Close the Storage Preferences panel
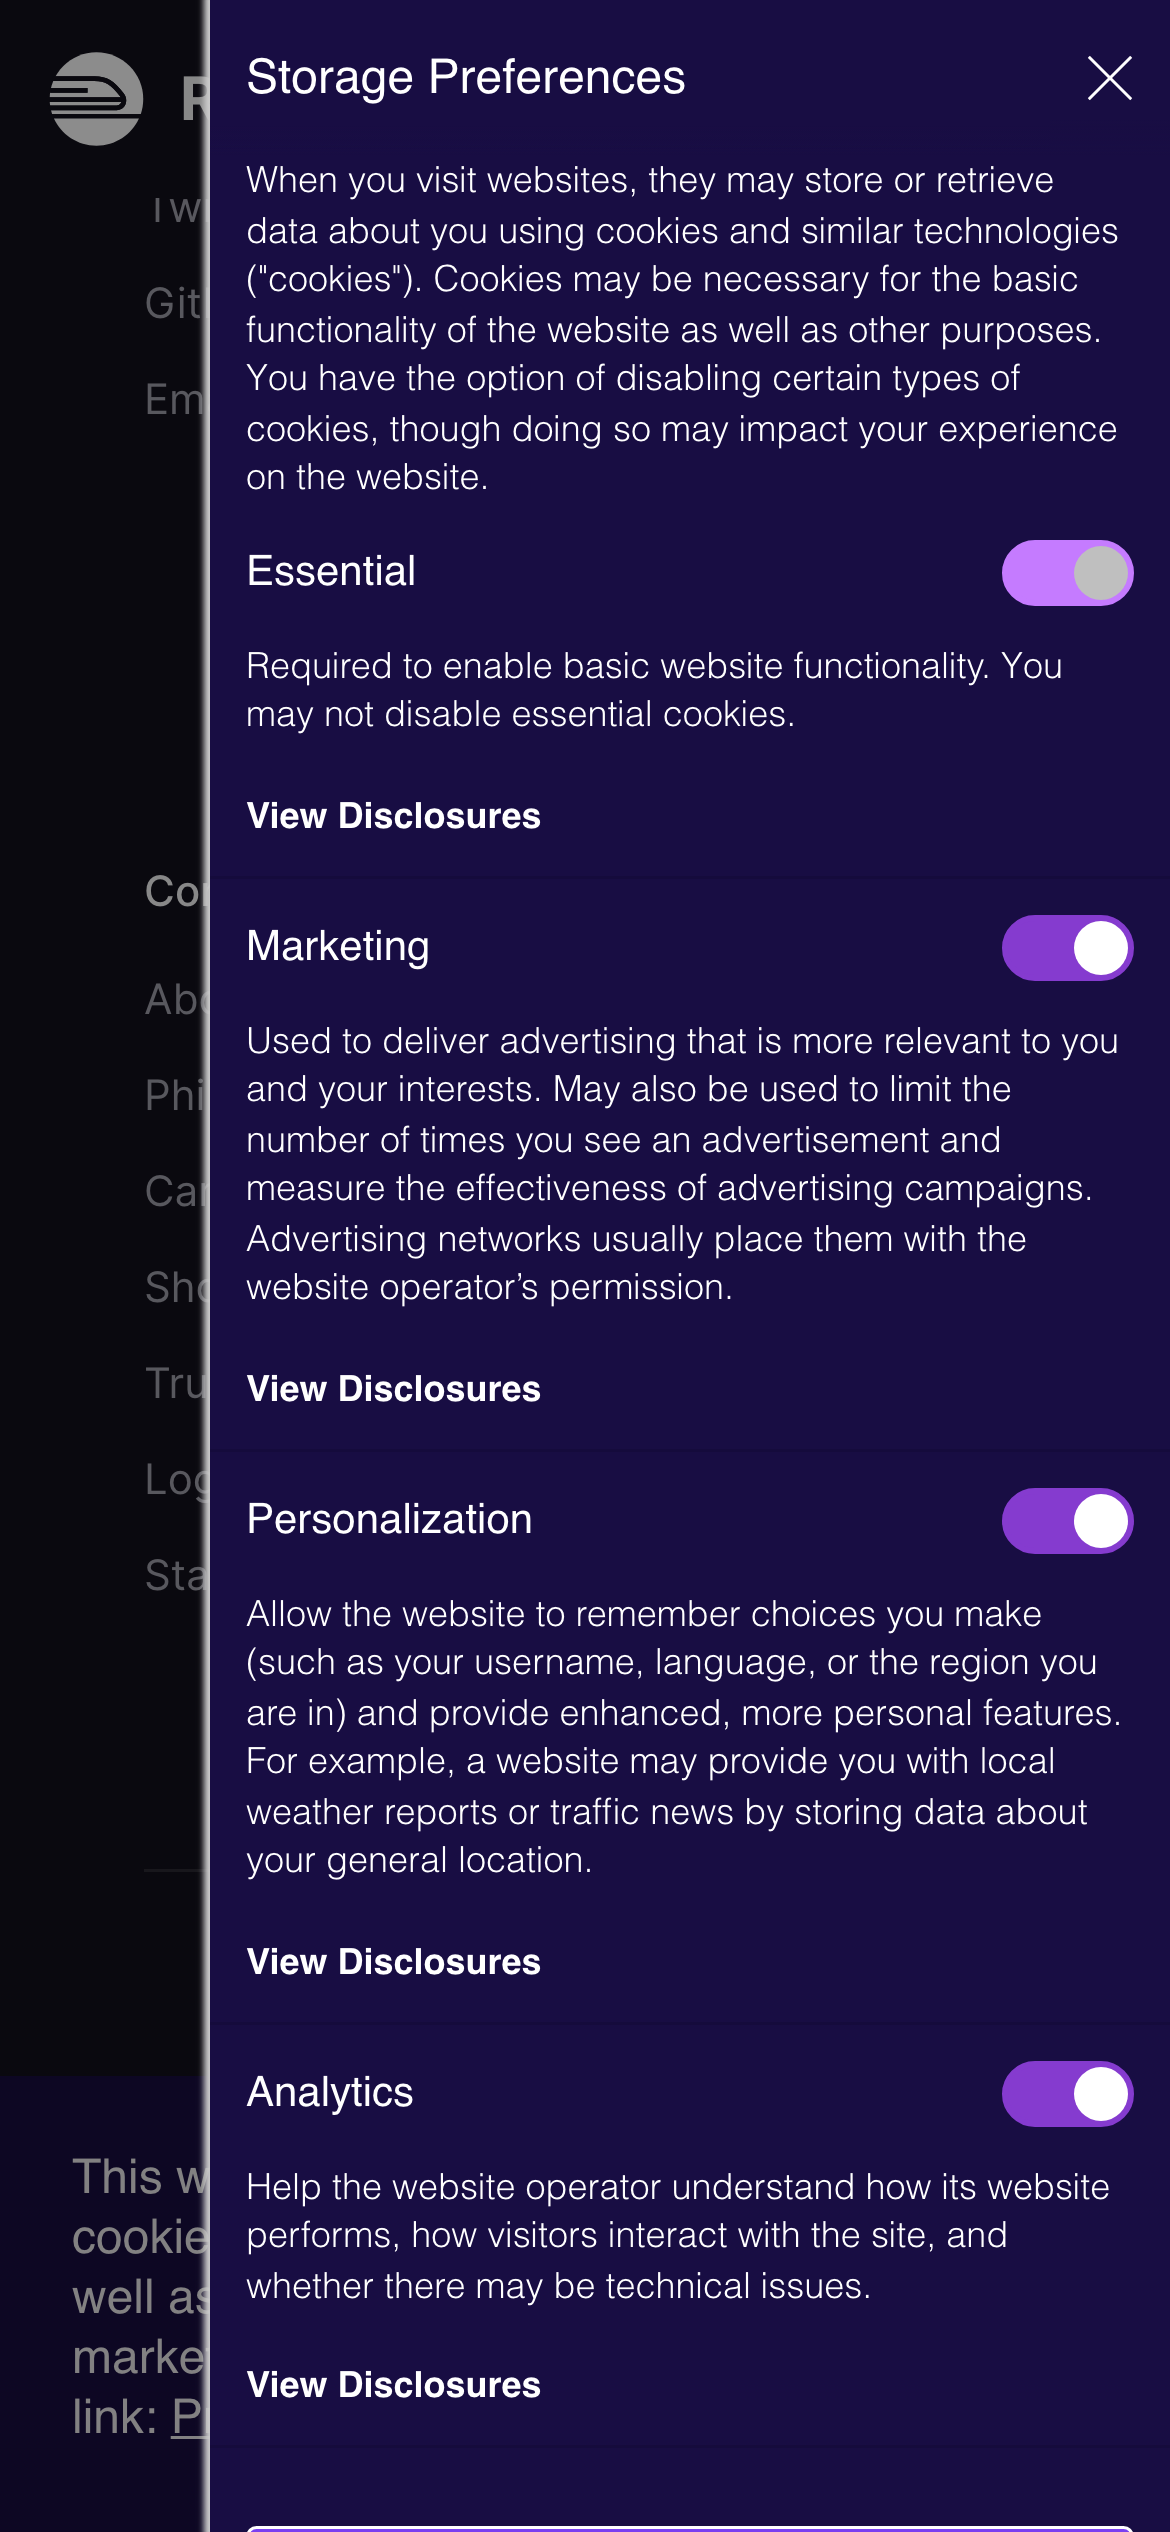Viewport: 1170px width, 2532px height. [x=1109, y=78]
